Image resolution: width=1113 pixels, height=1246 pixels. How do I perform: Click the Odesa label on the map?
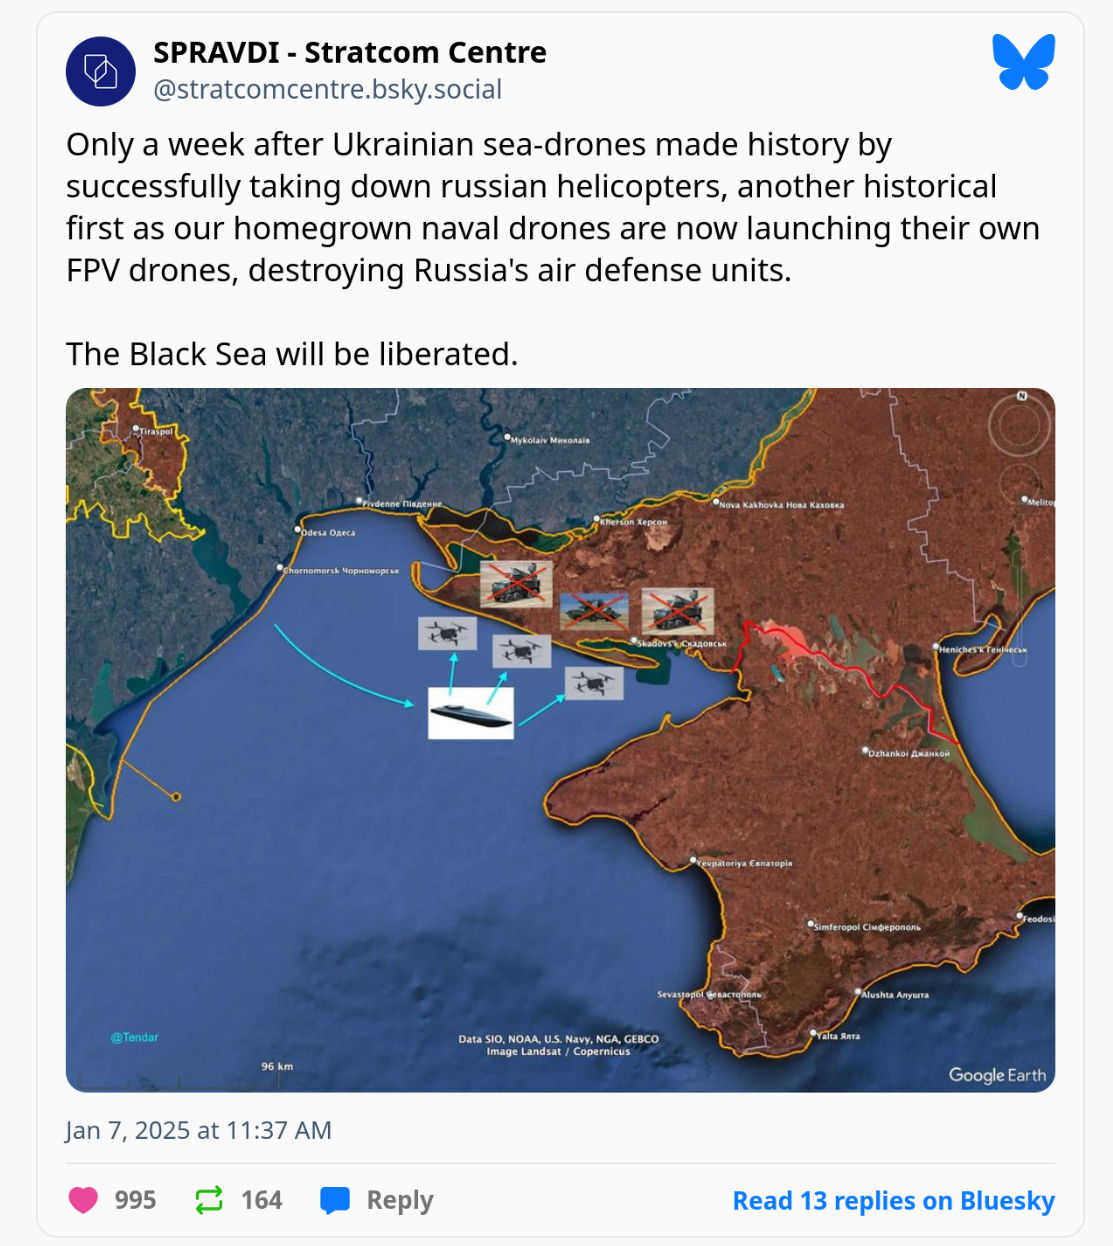[x=327, y=532]
